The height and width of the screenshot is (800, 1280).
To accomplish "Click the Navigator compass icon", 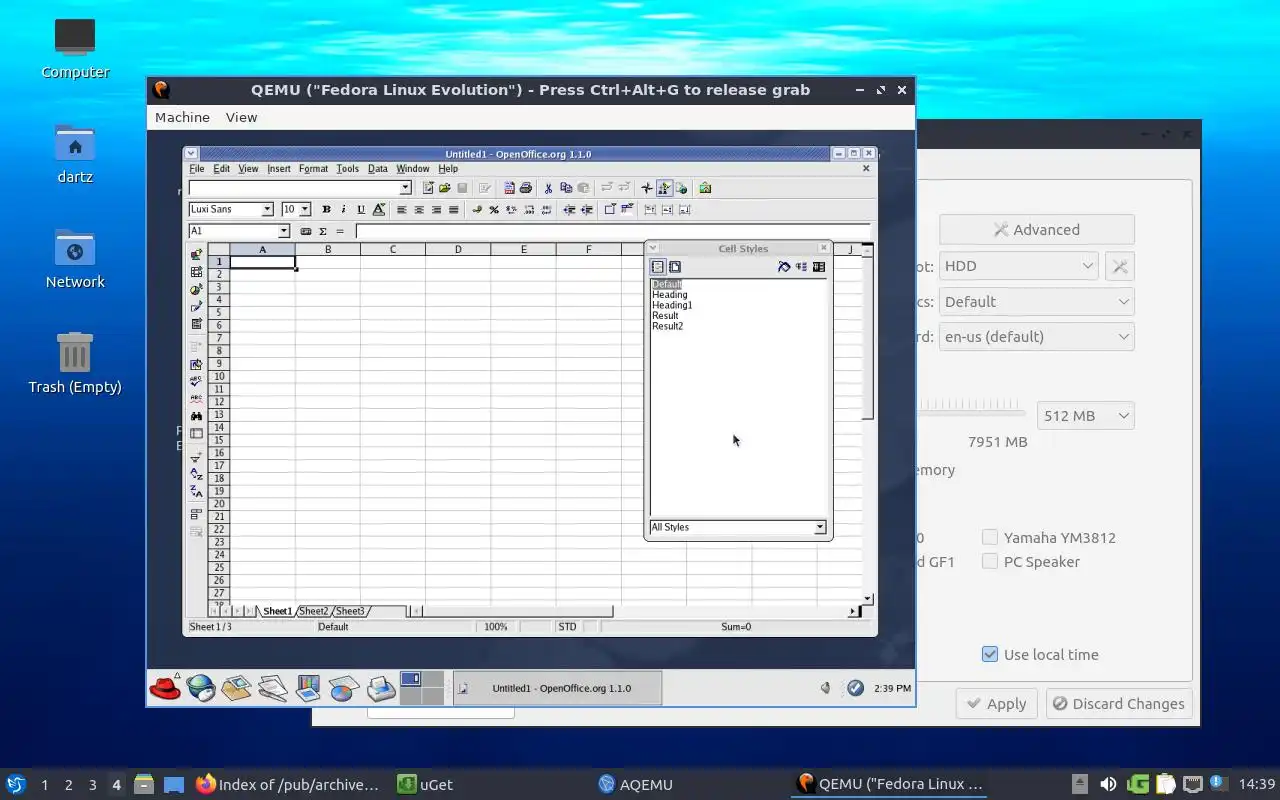I will click(x=647, y=188).
